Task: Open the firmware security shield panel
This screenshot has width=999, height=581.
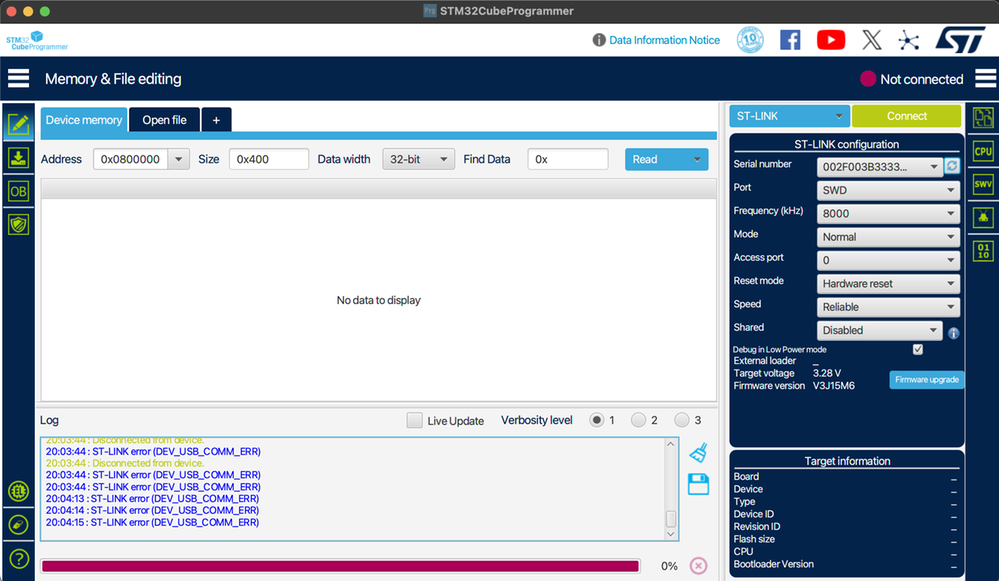Action: click(x=18, y=224)
